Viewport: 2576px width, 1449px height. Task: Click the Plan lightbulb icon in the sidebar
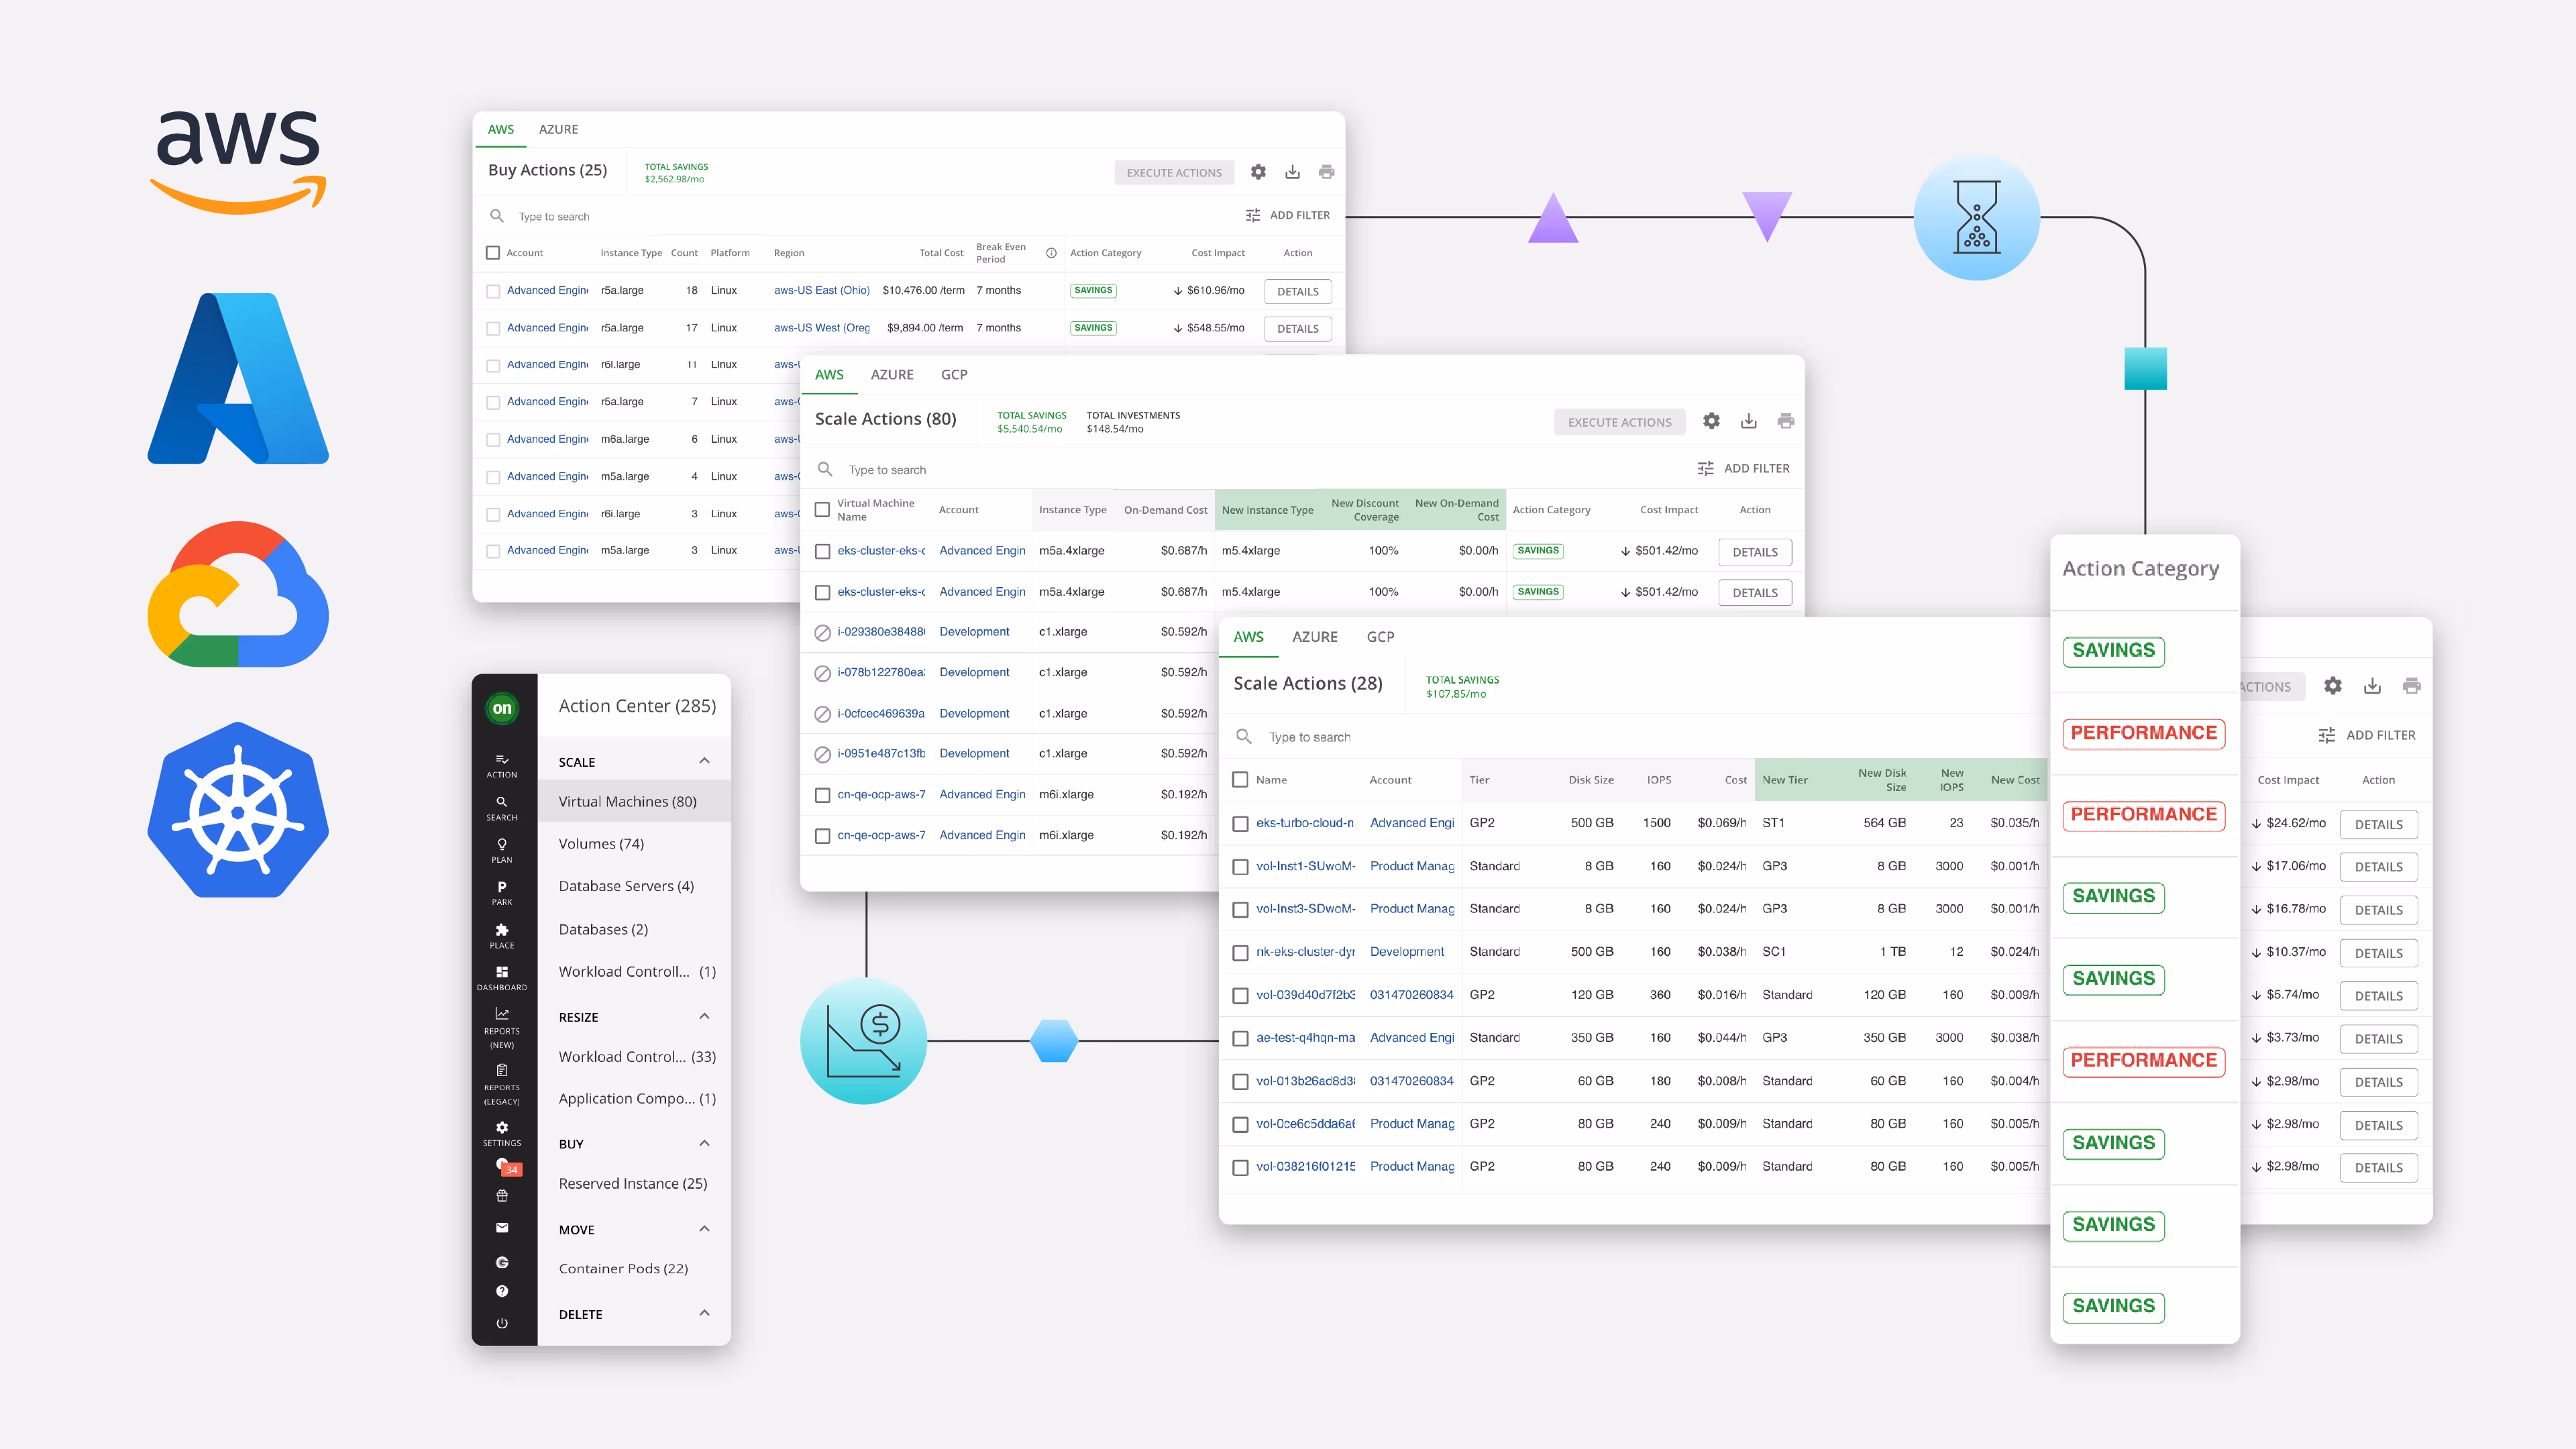(501, 844)
